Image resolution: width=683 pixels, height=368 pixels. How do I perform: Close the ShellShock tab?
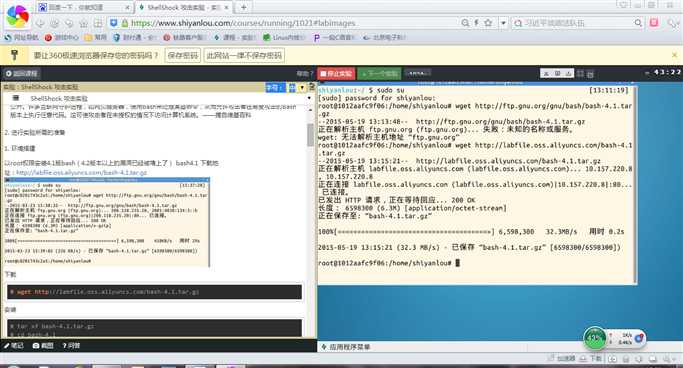[227, 7]
